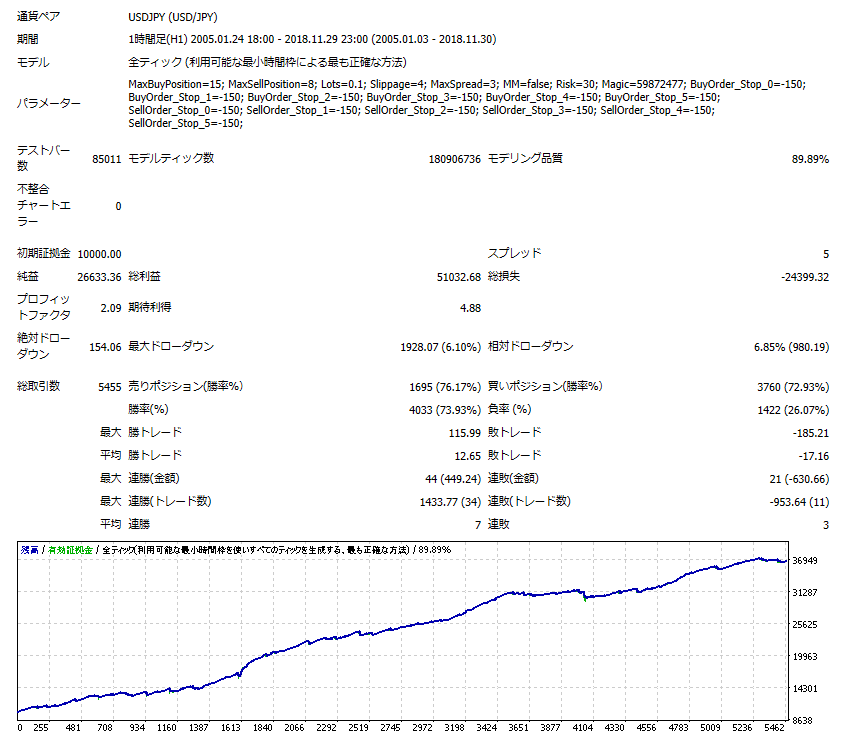Click the total trades value 5455
The height and width of the screenshot is (740, 857).
click(x=110, y=387)
